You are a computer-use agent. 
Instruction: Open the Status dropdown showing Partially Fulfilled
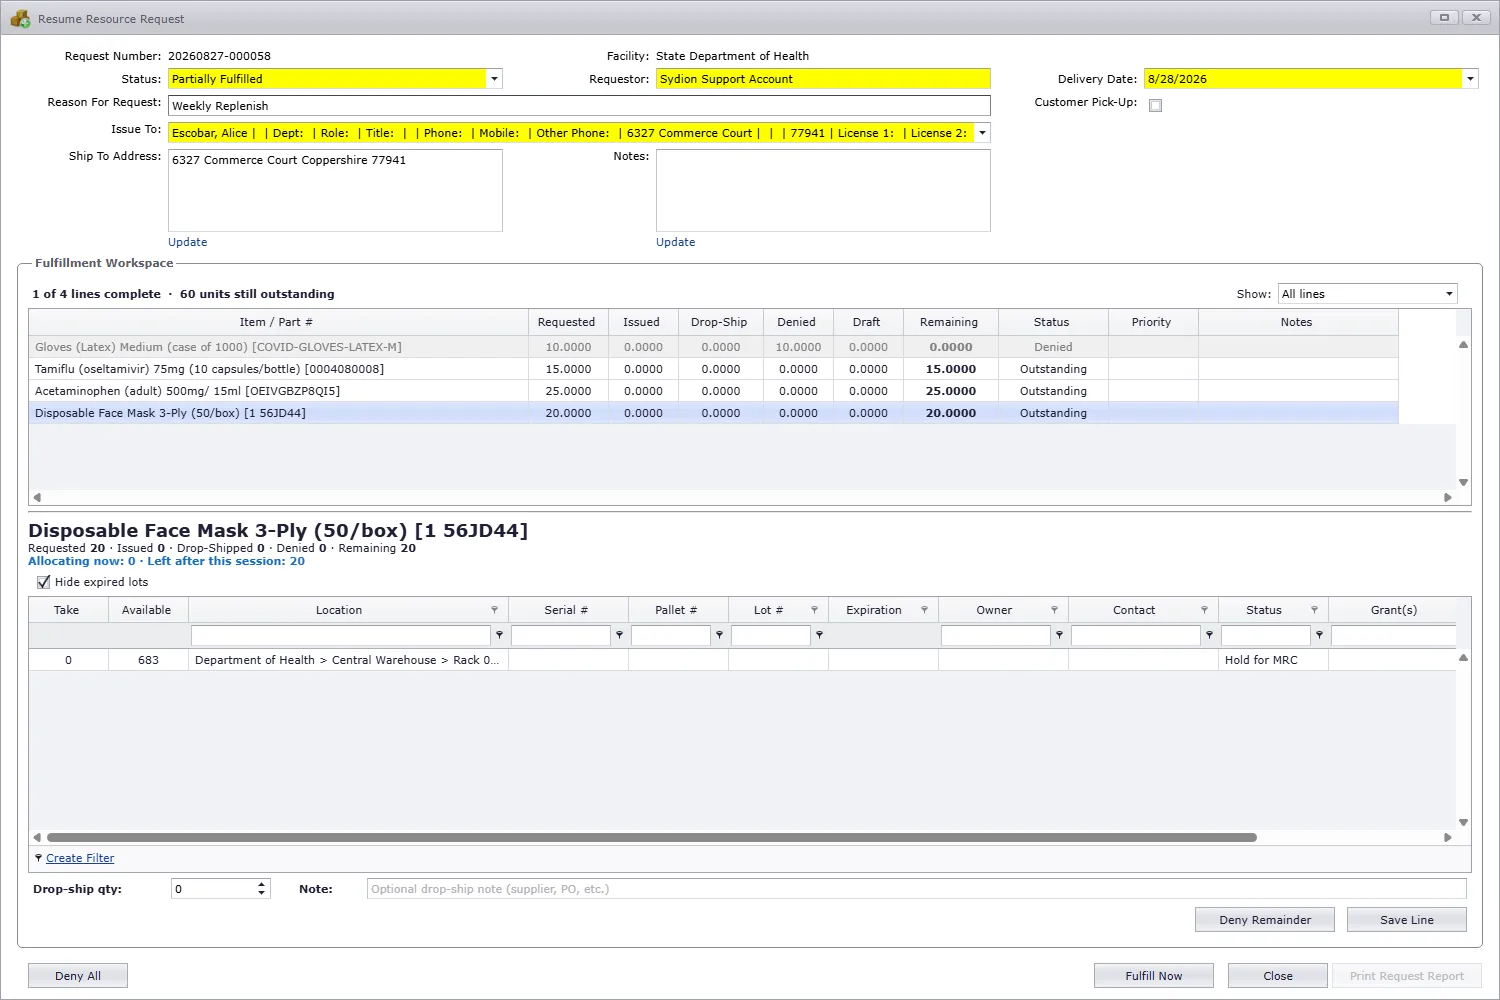494,79
